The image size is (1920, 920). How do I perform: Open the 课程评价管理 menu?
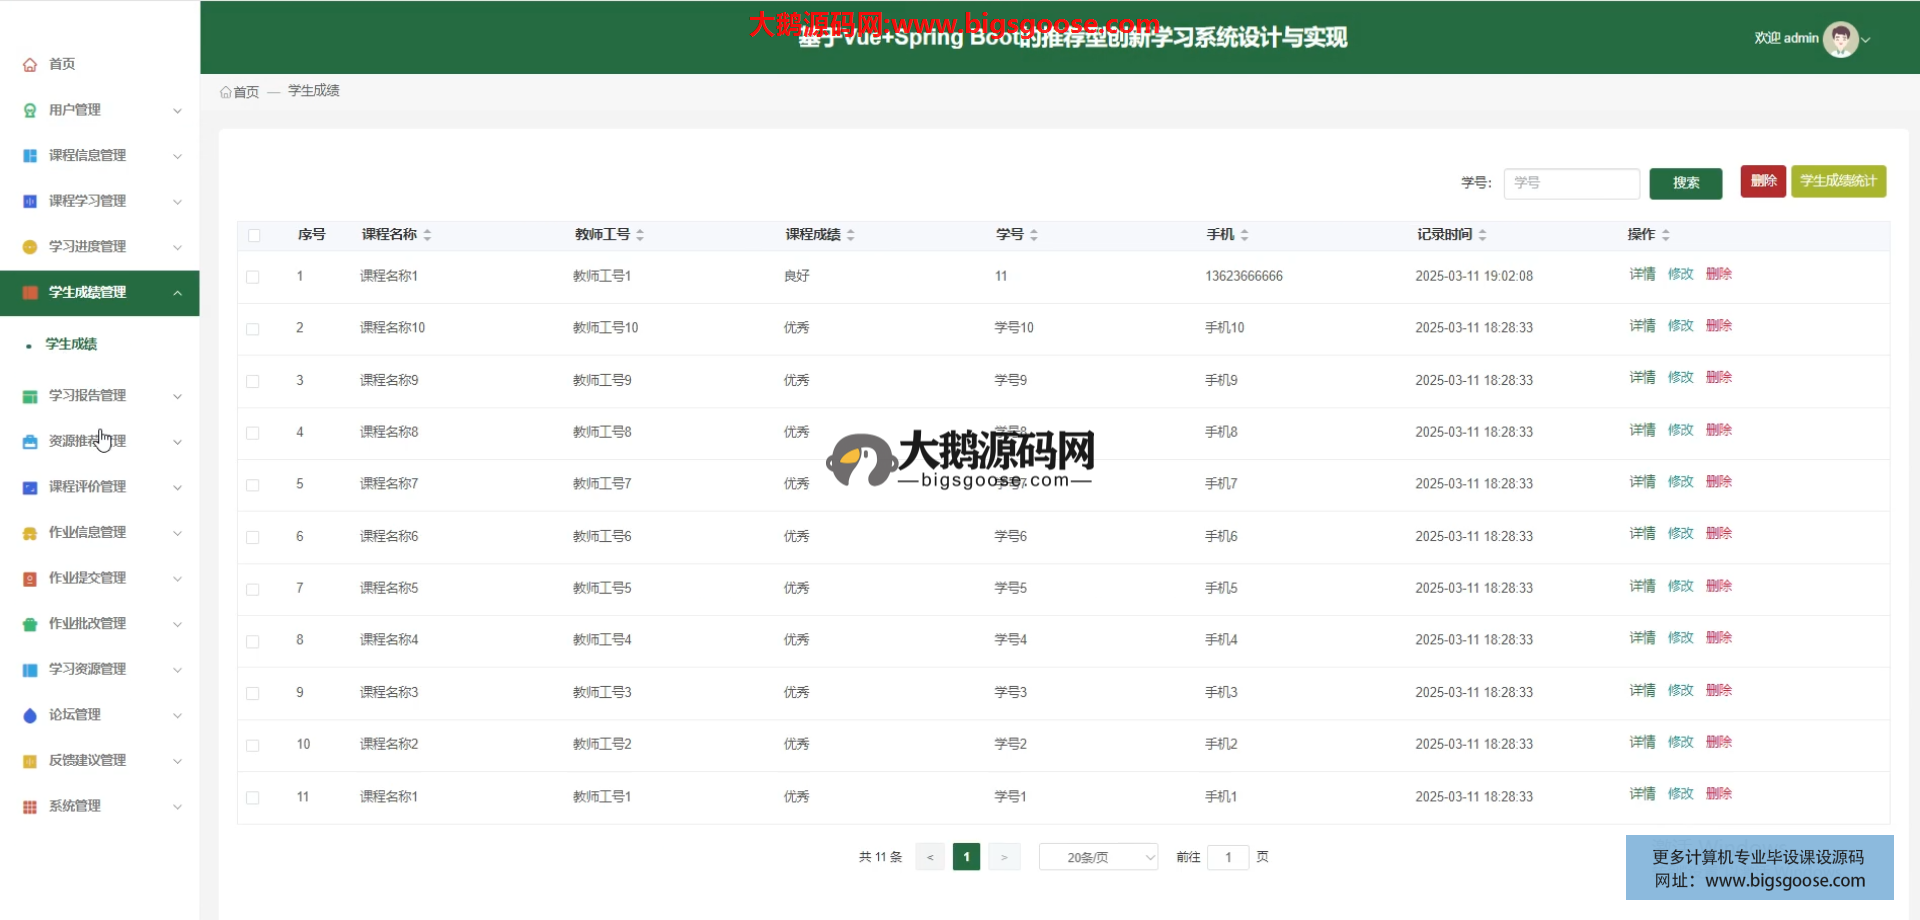pyautogui.click(x=88, y=487)
